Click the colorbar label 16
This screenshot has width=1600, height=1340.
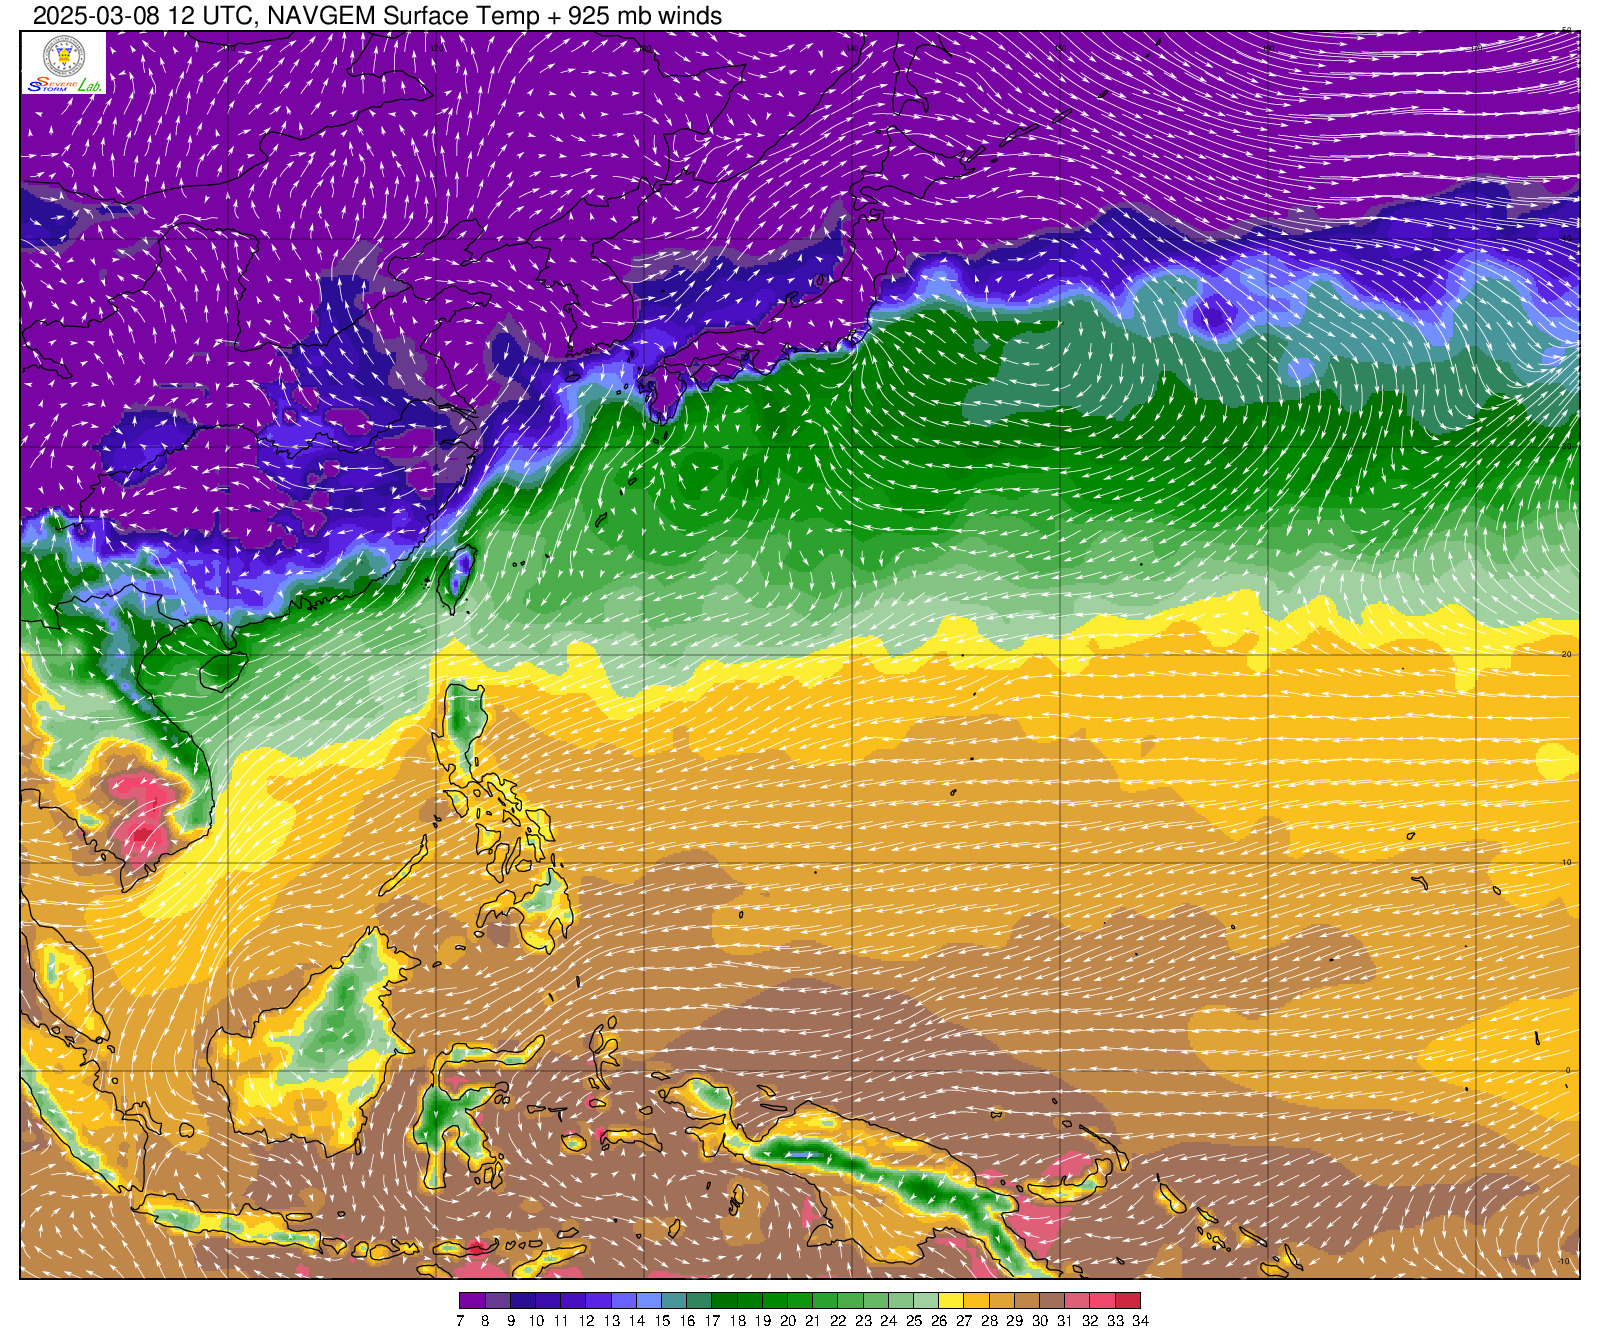click(687, 1321)
